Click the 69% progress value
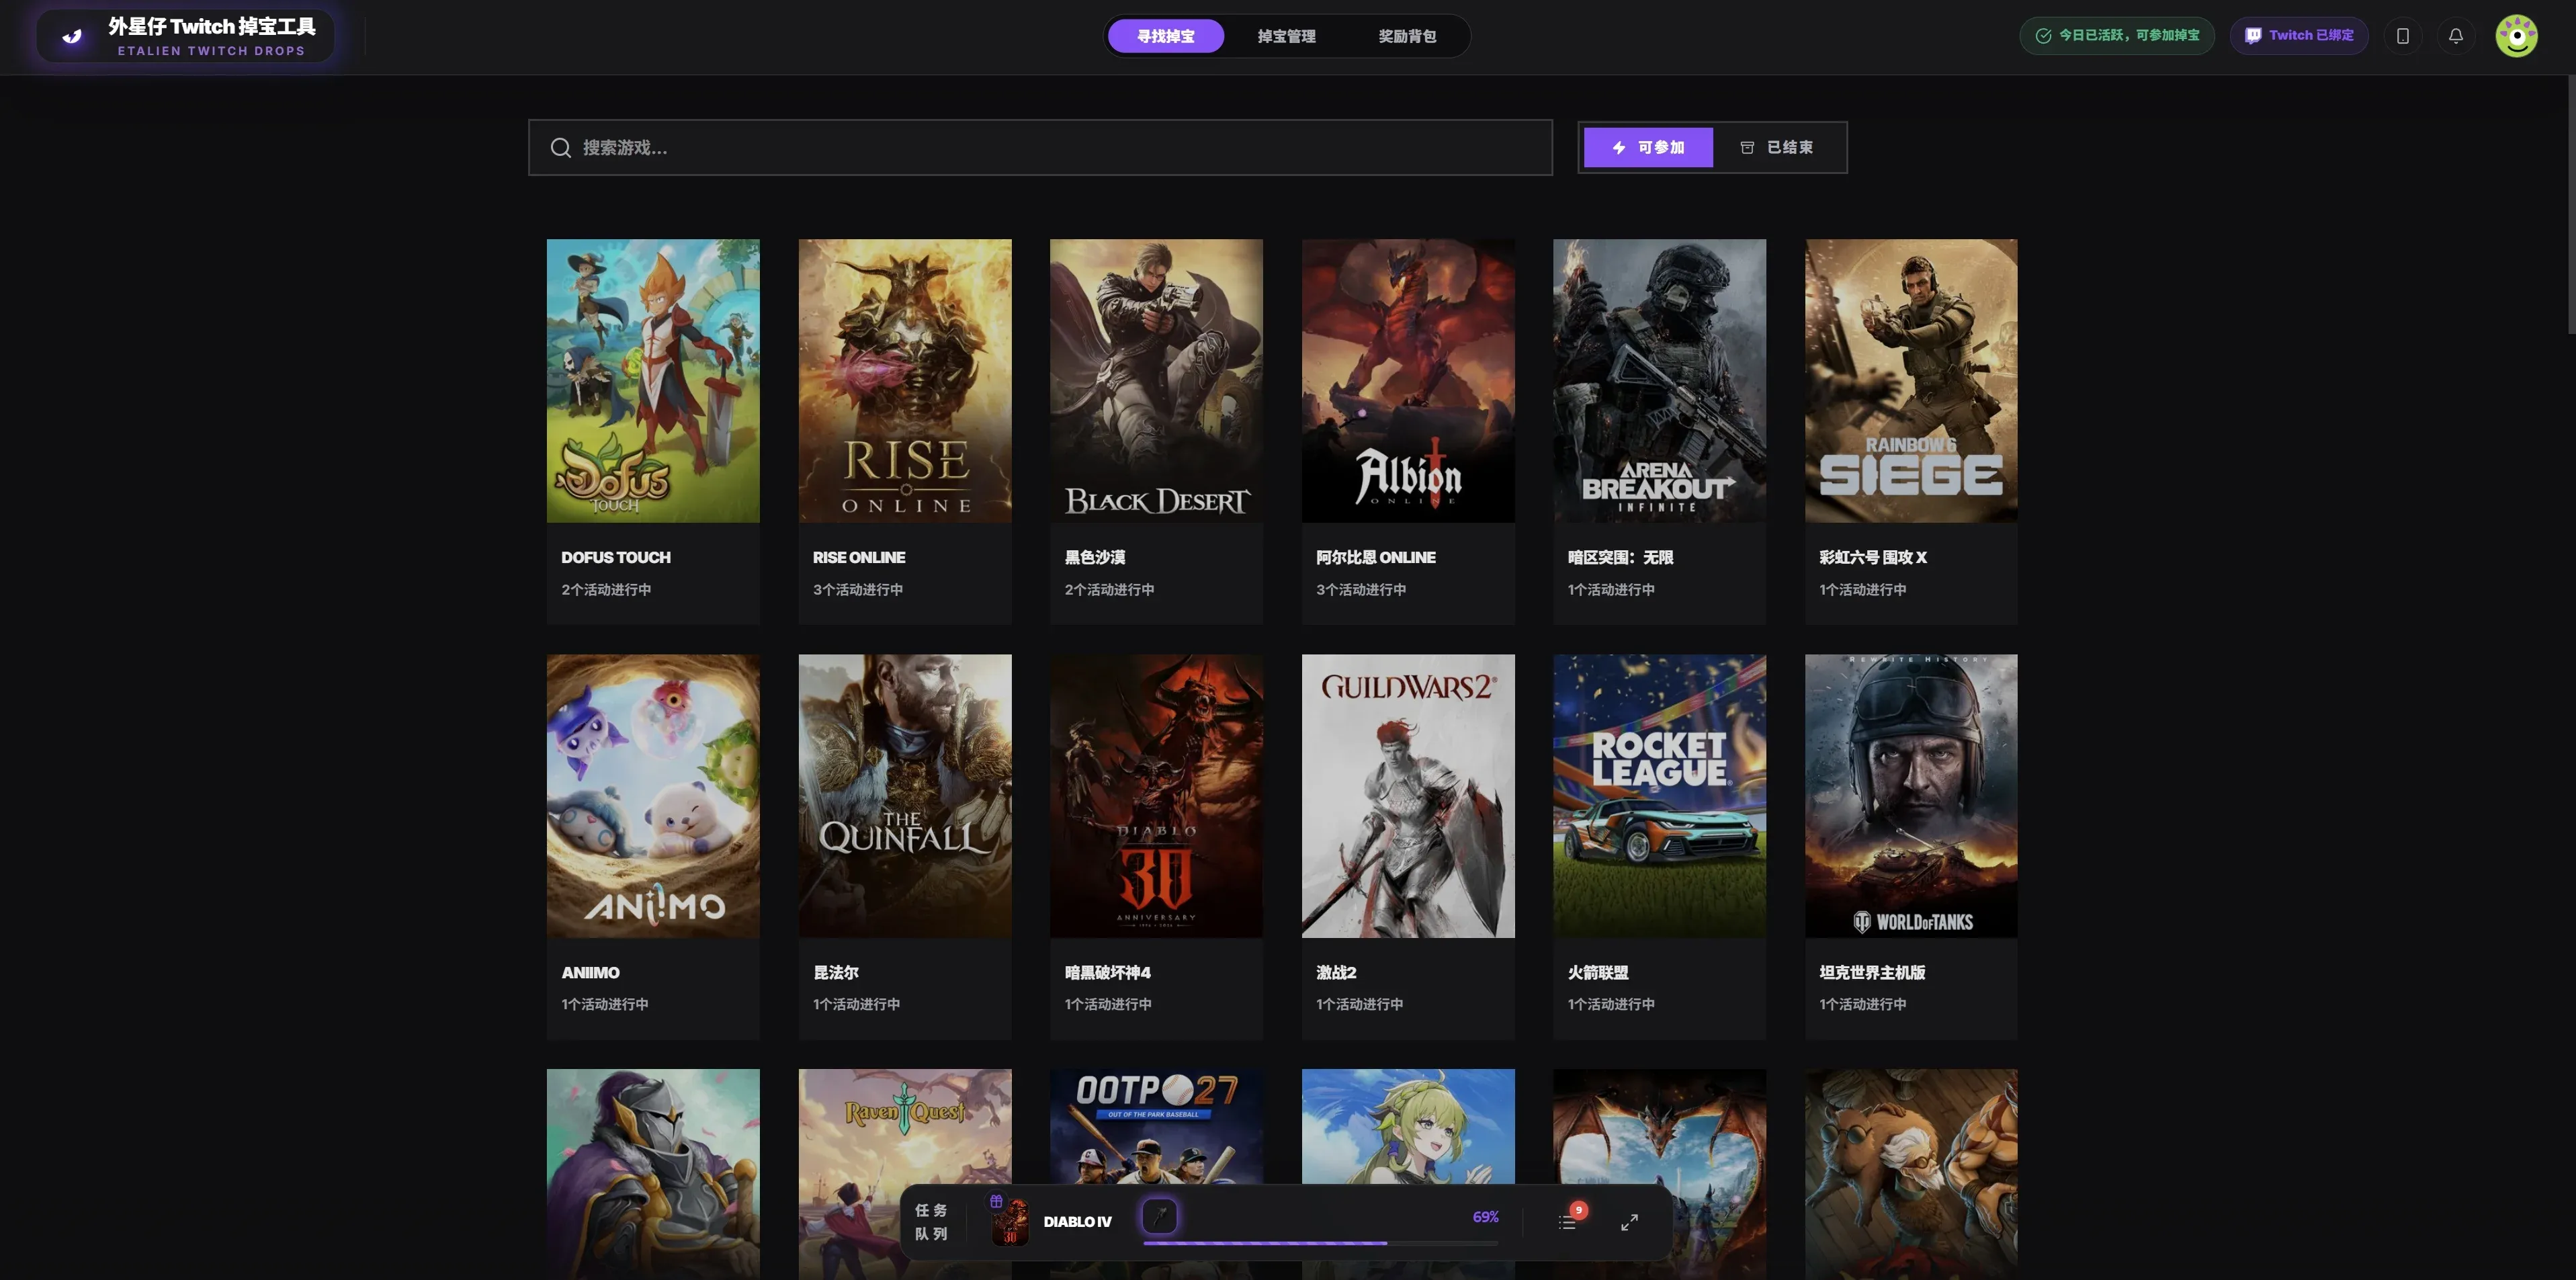 pyautogui.click(x=1485, y=1217)
